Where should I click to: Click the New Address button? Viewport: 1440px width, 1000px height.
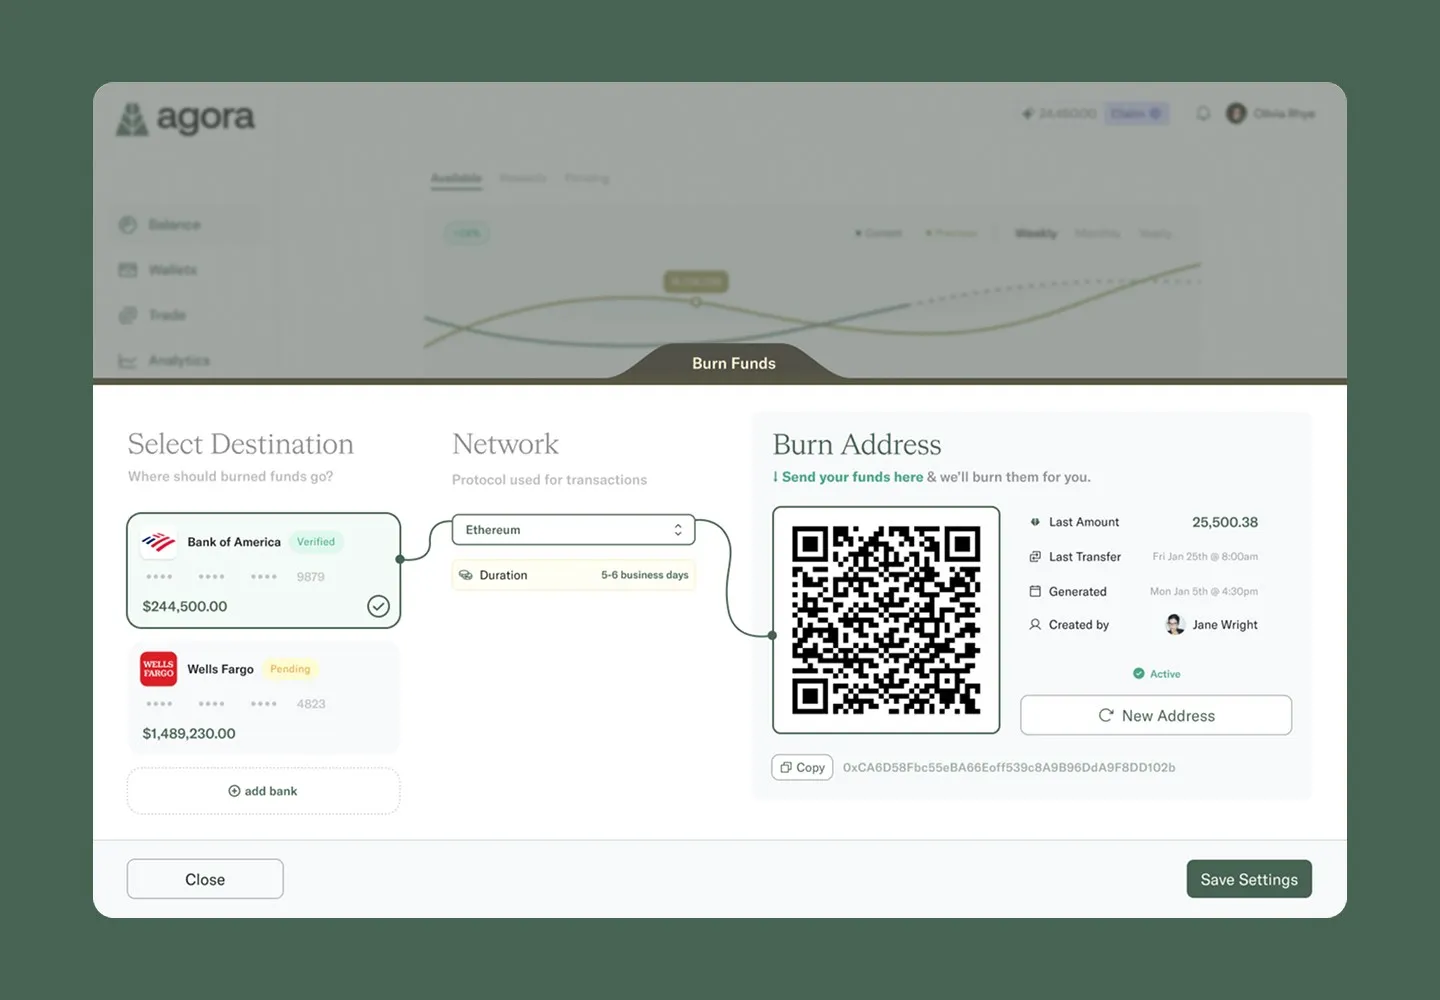click(1156, 716)
